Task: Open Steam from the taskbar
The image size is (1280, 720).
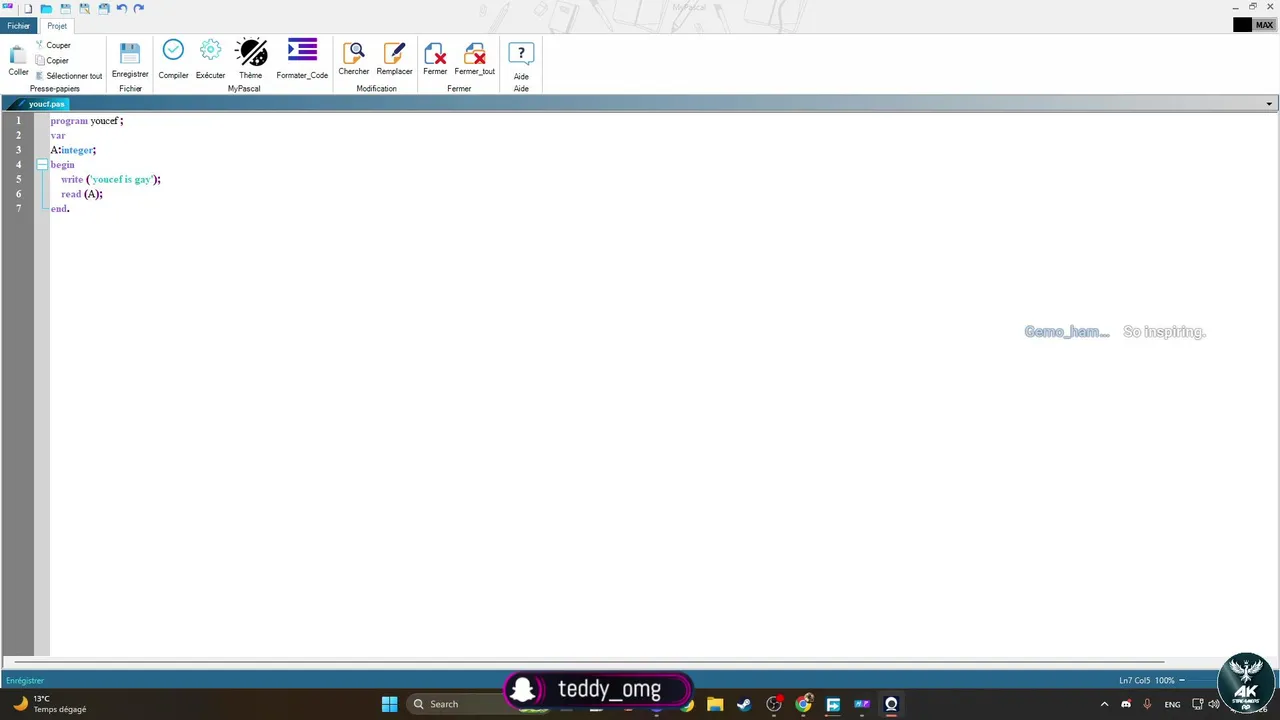Action: [744, 704]
